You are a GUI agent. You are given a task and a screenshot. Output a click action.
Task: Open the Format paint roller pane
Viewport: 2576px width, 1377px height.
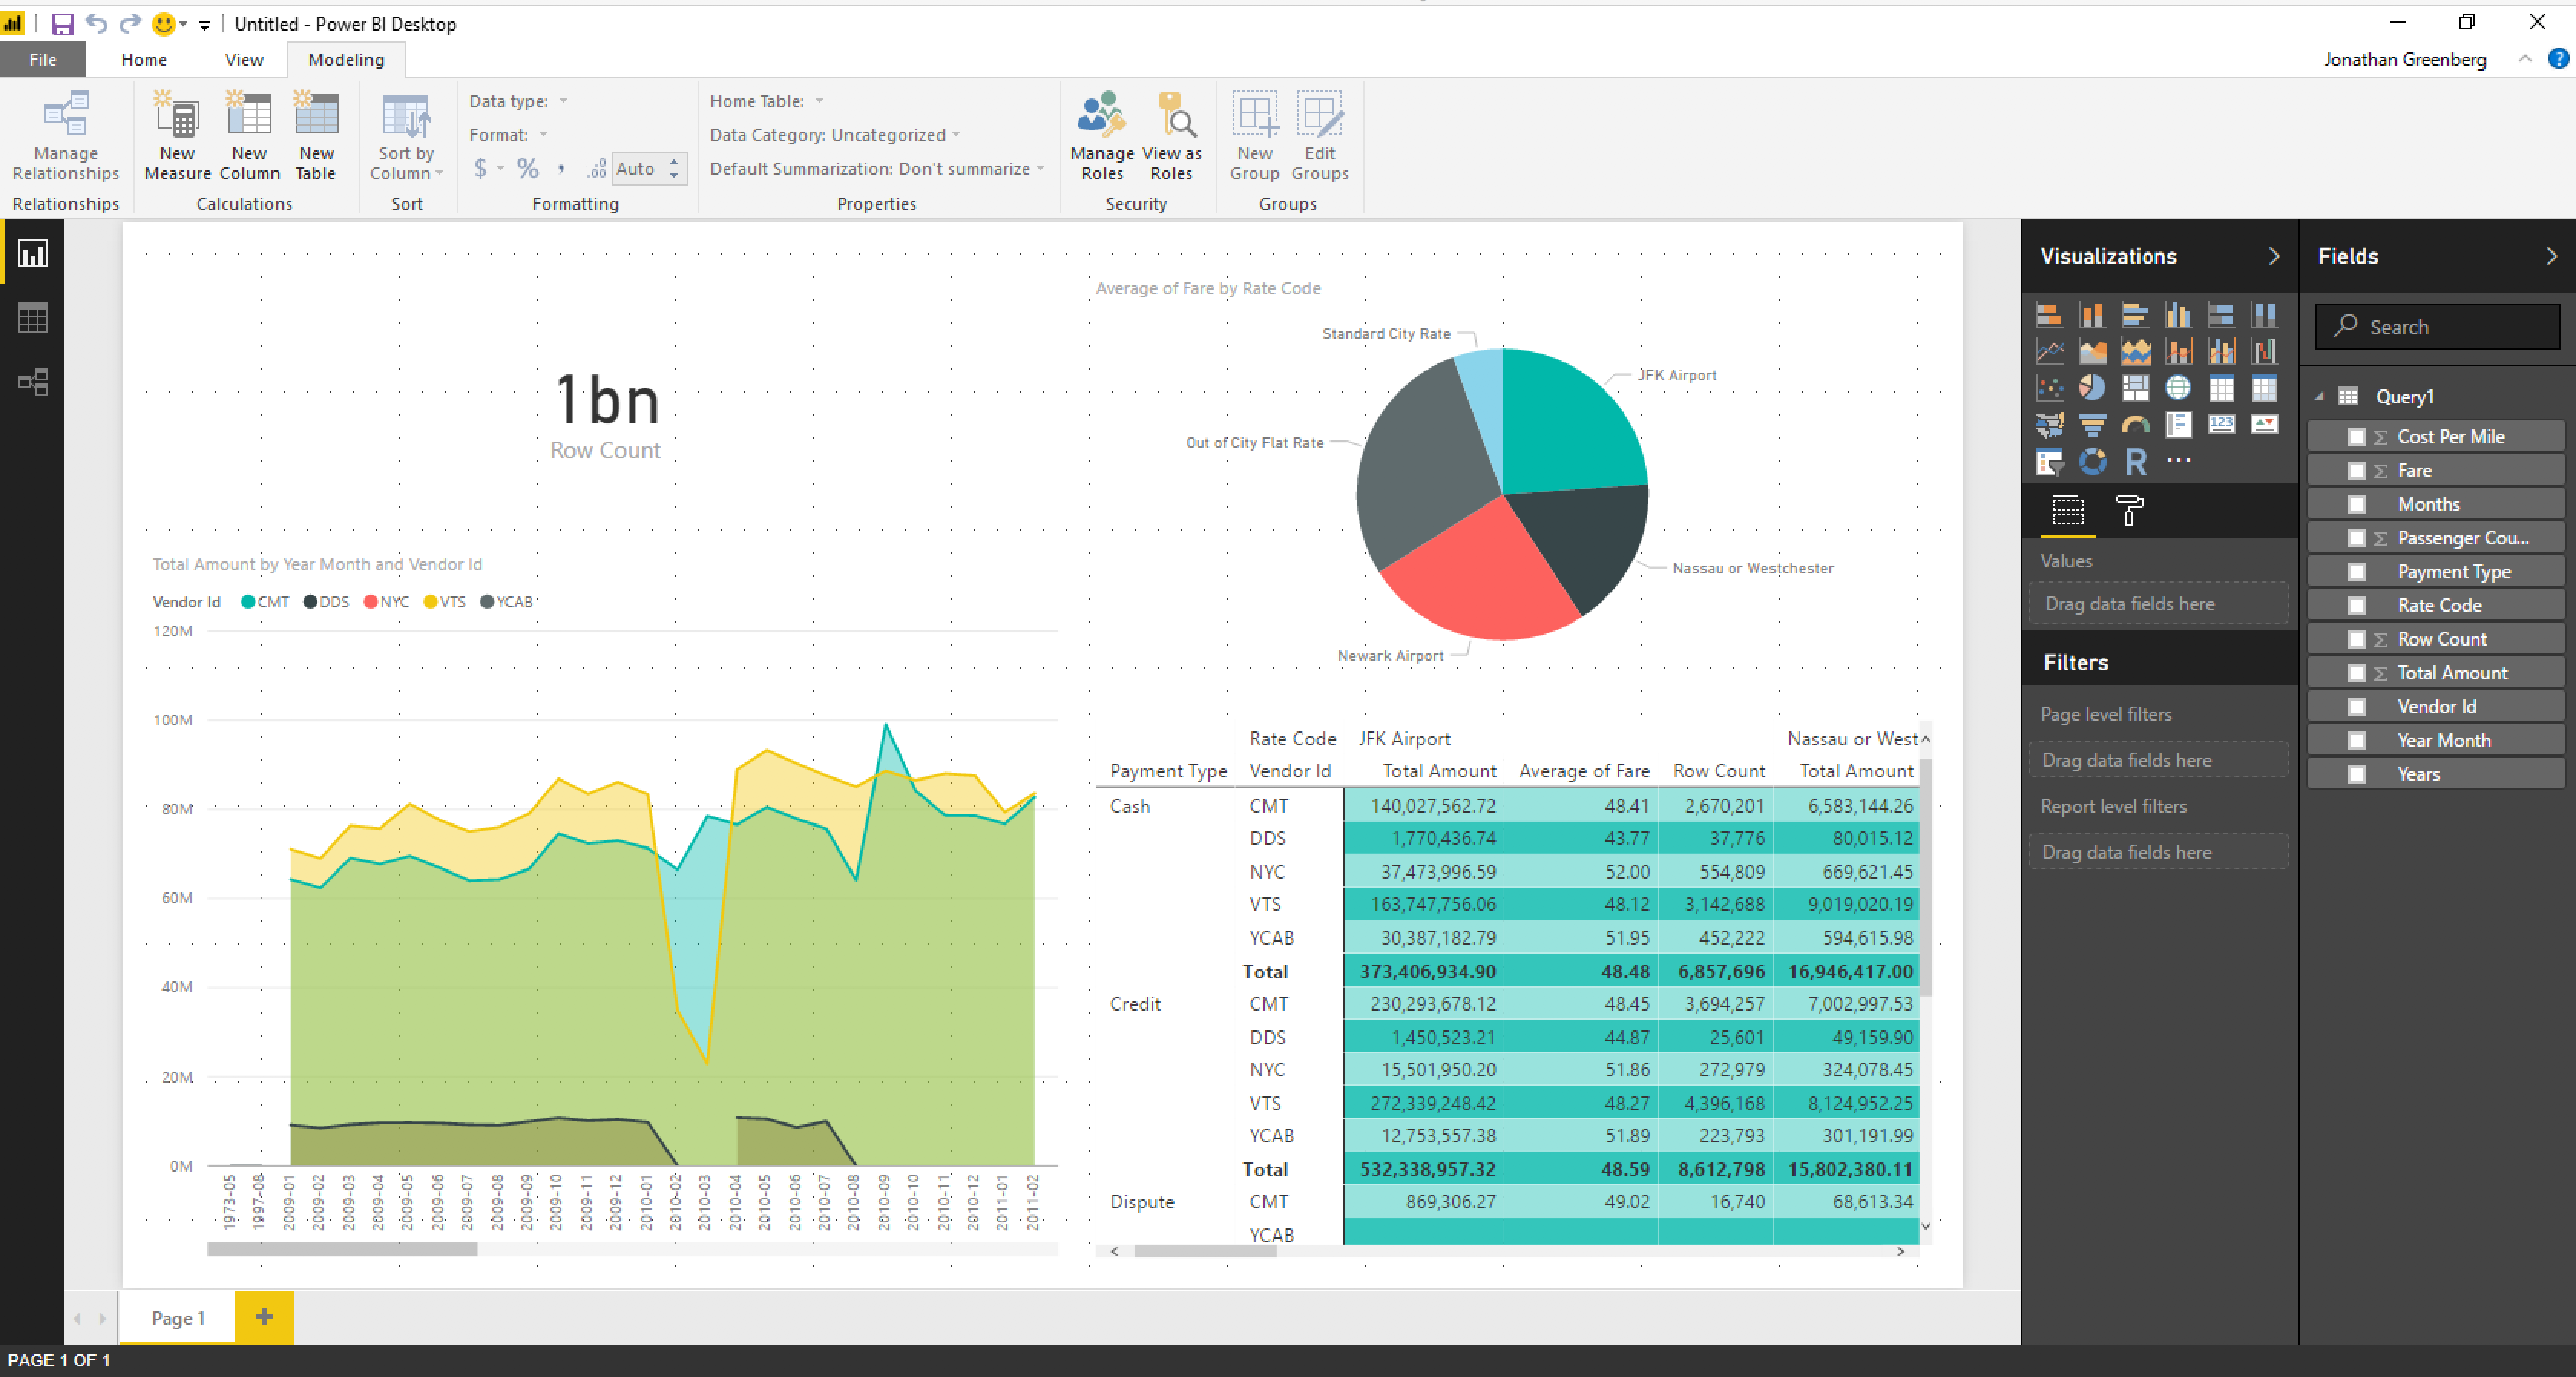point(2129,511)
